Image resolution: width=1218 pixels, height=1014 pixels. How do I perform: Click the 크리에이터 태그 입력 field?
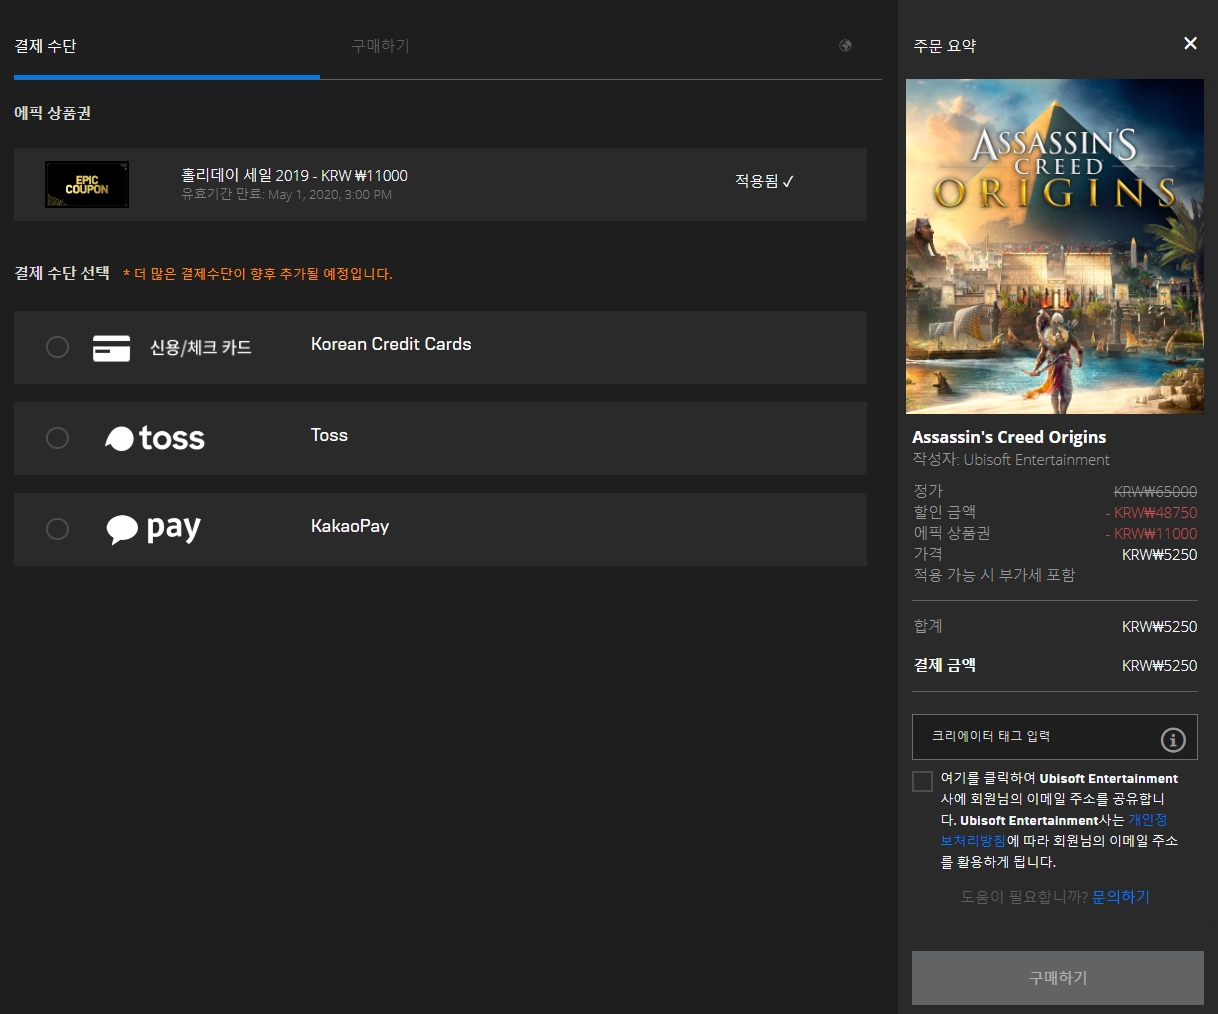(1055, 737)
